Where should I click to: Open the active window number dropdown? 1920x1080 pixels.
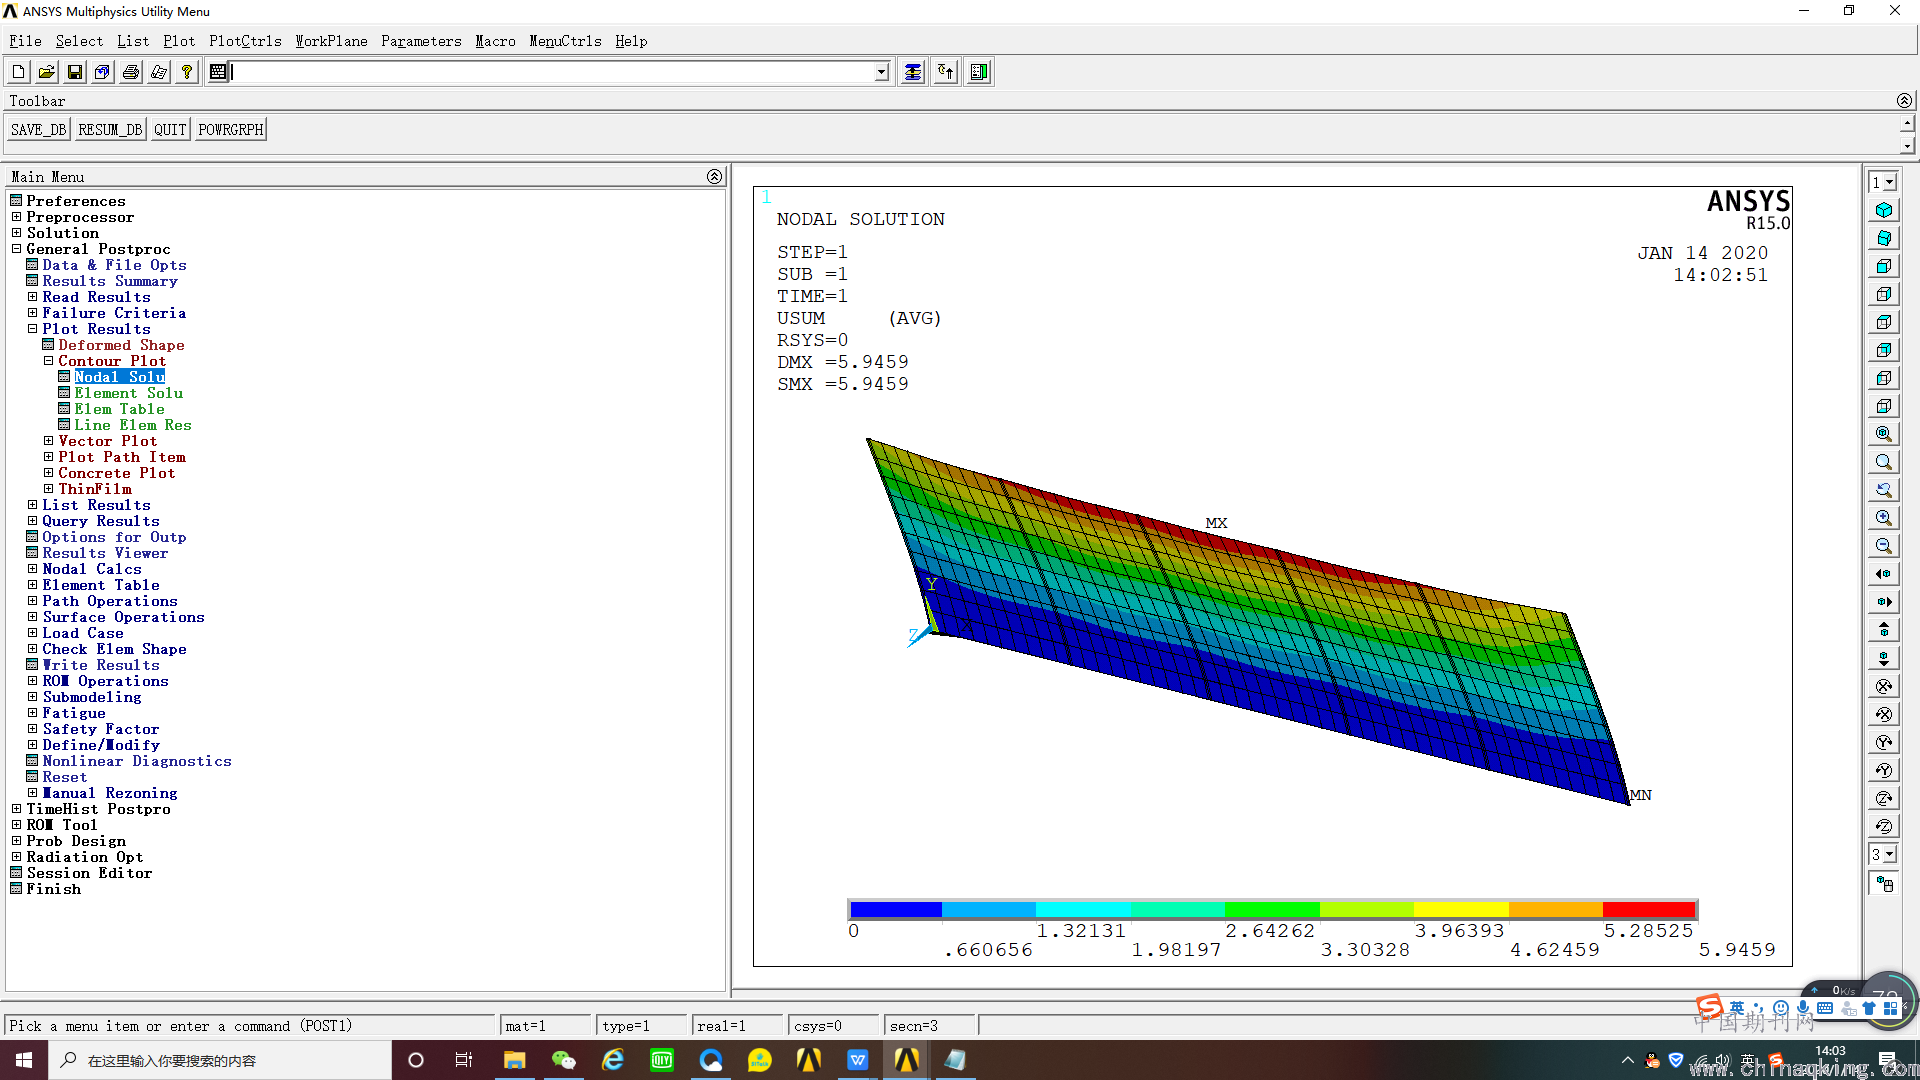pos(1890,183)
